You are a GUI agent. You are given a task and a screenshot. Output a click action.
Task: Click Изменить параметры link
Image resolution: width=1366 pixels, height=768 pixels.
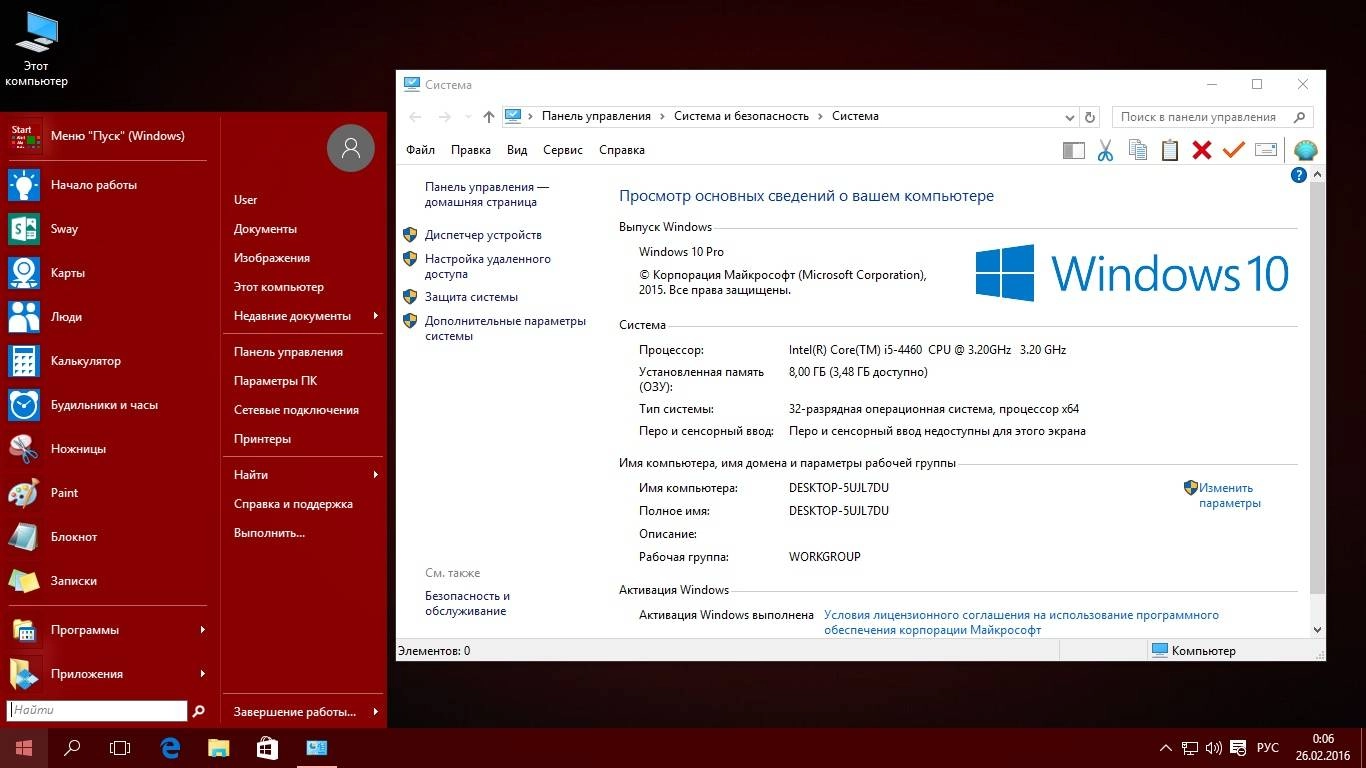(x=1229, y=496)
